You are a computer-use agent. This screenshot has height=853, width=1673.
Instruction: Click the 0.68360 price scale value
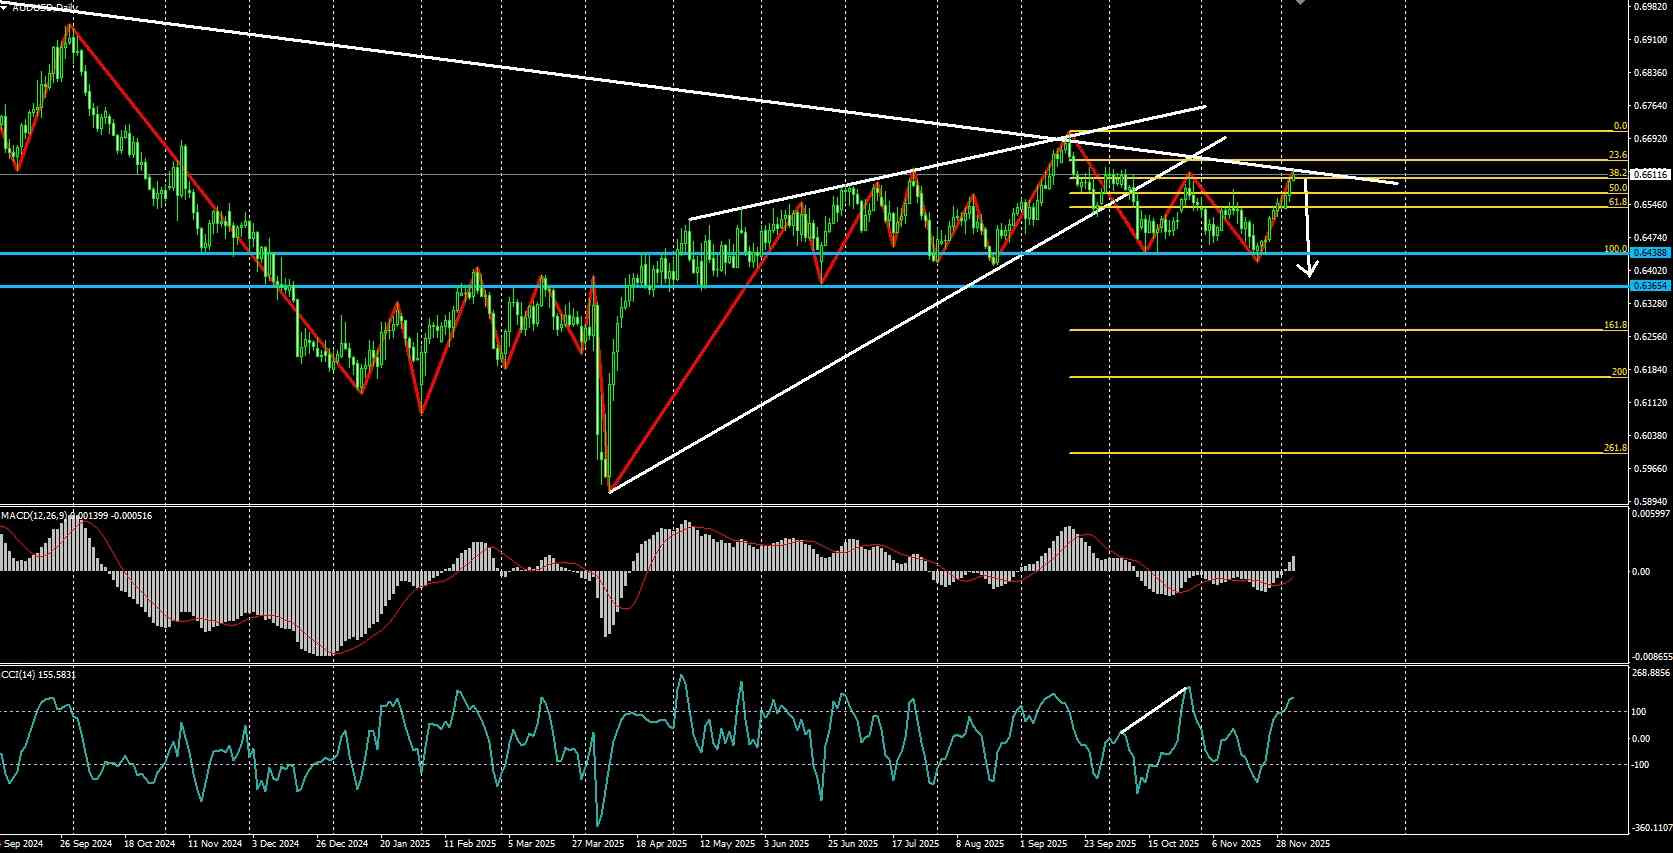(1650, 73)
